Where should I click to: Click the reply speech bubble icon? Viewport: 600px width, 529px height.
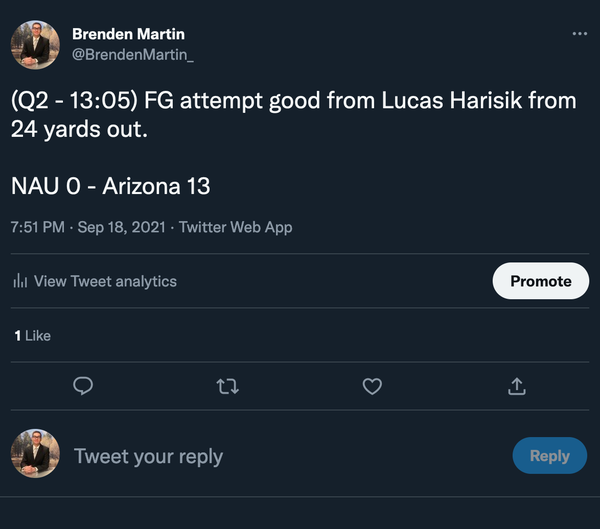pyautogui.click(x=84, y=385)
